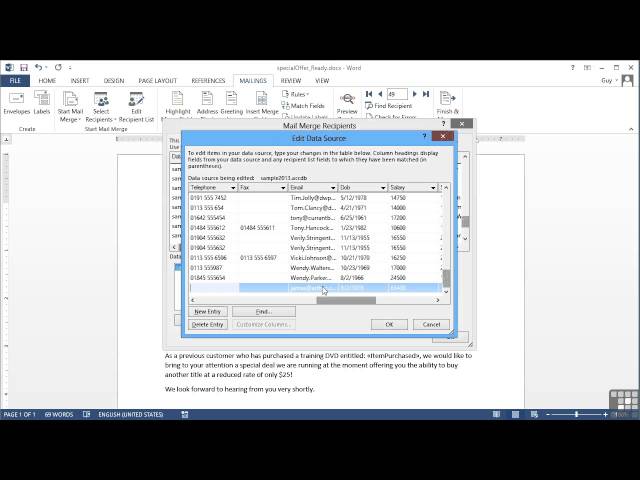
Task: Click Find Recipient in ribbon
Action: pos(389,106)
